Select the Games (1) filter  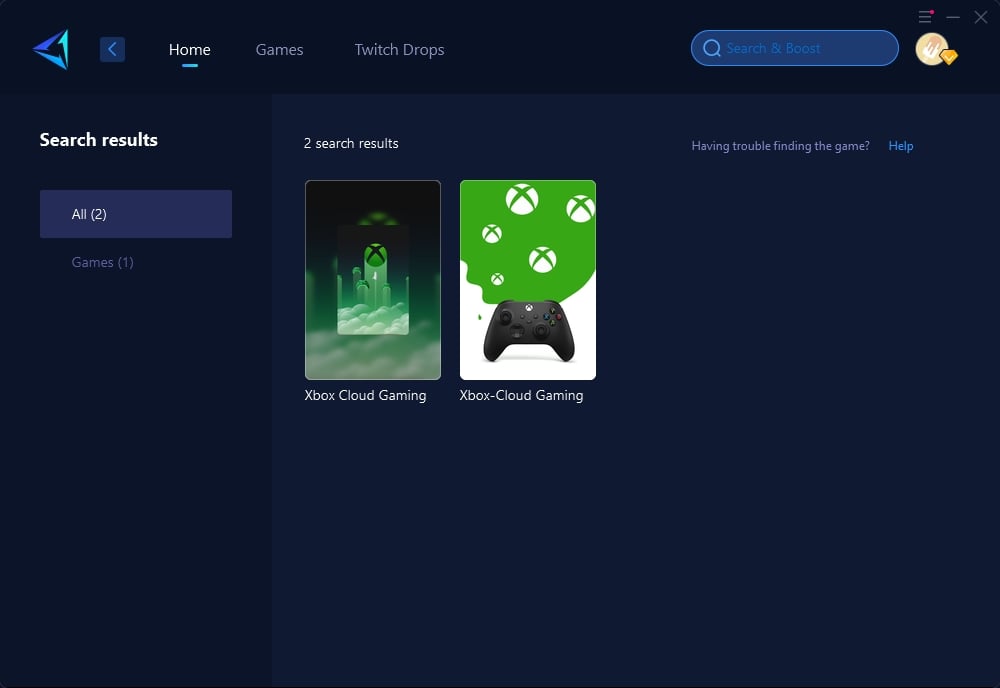tap(102, 262)
